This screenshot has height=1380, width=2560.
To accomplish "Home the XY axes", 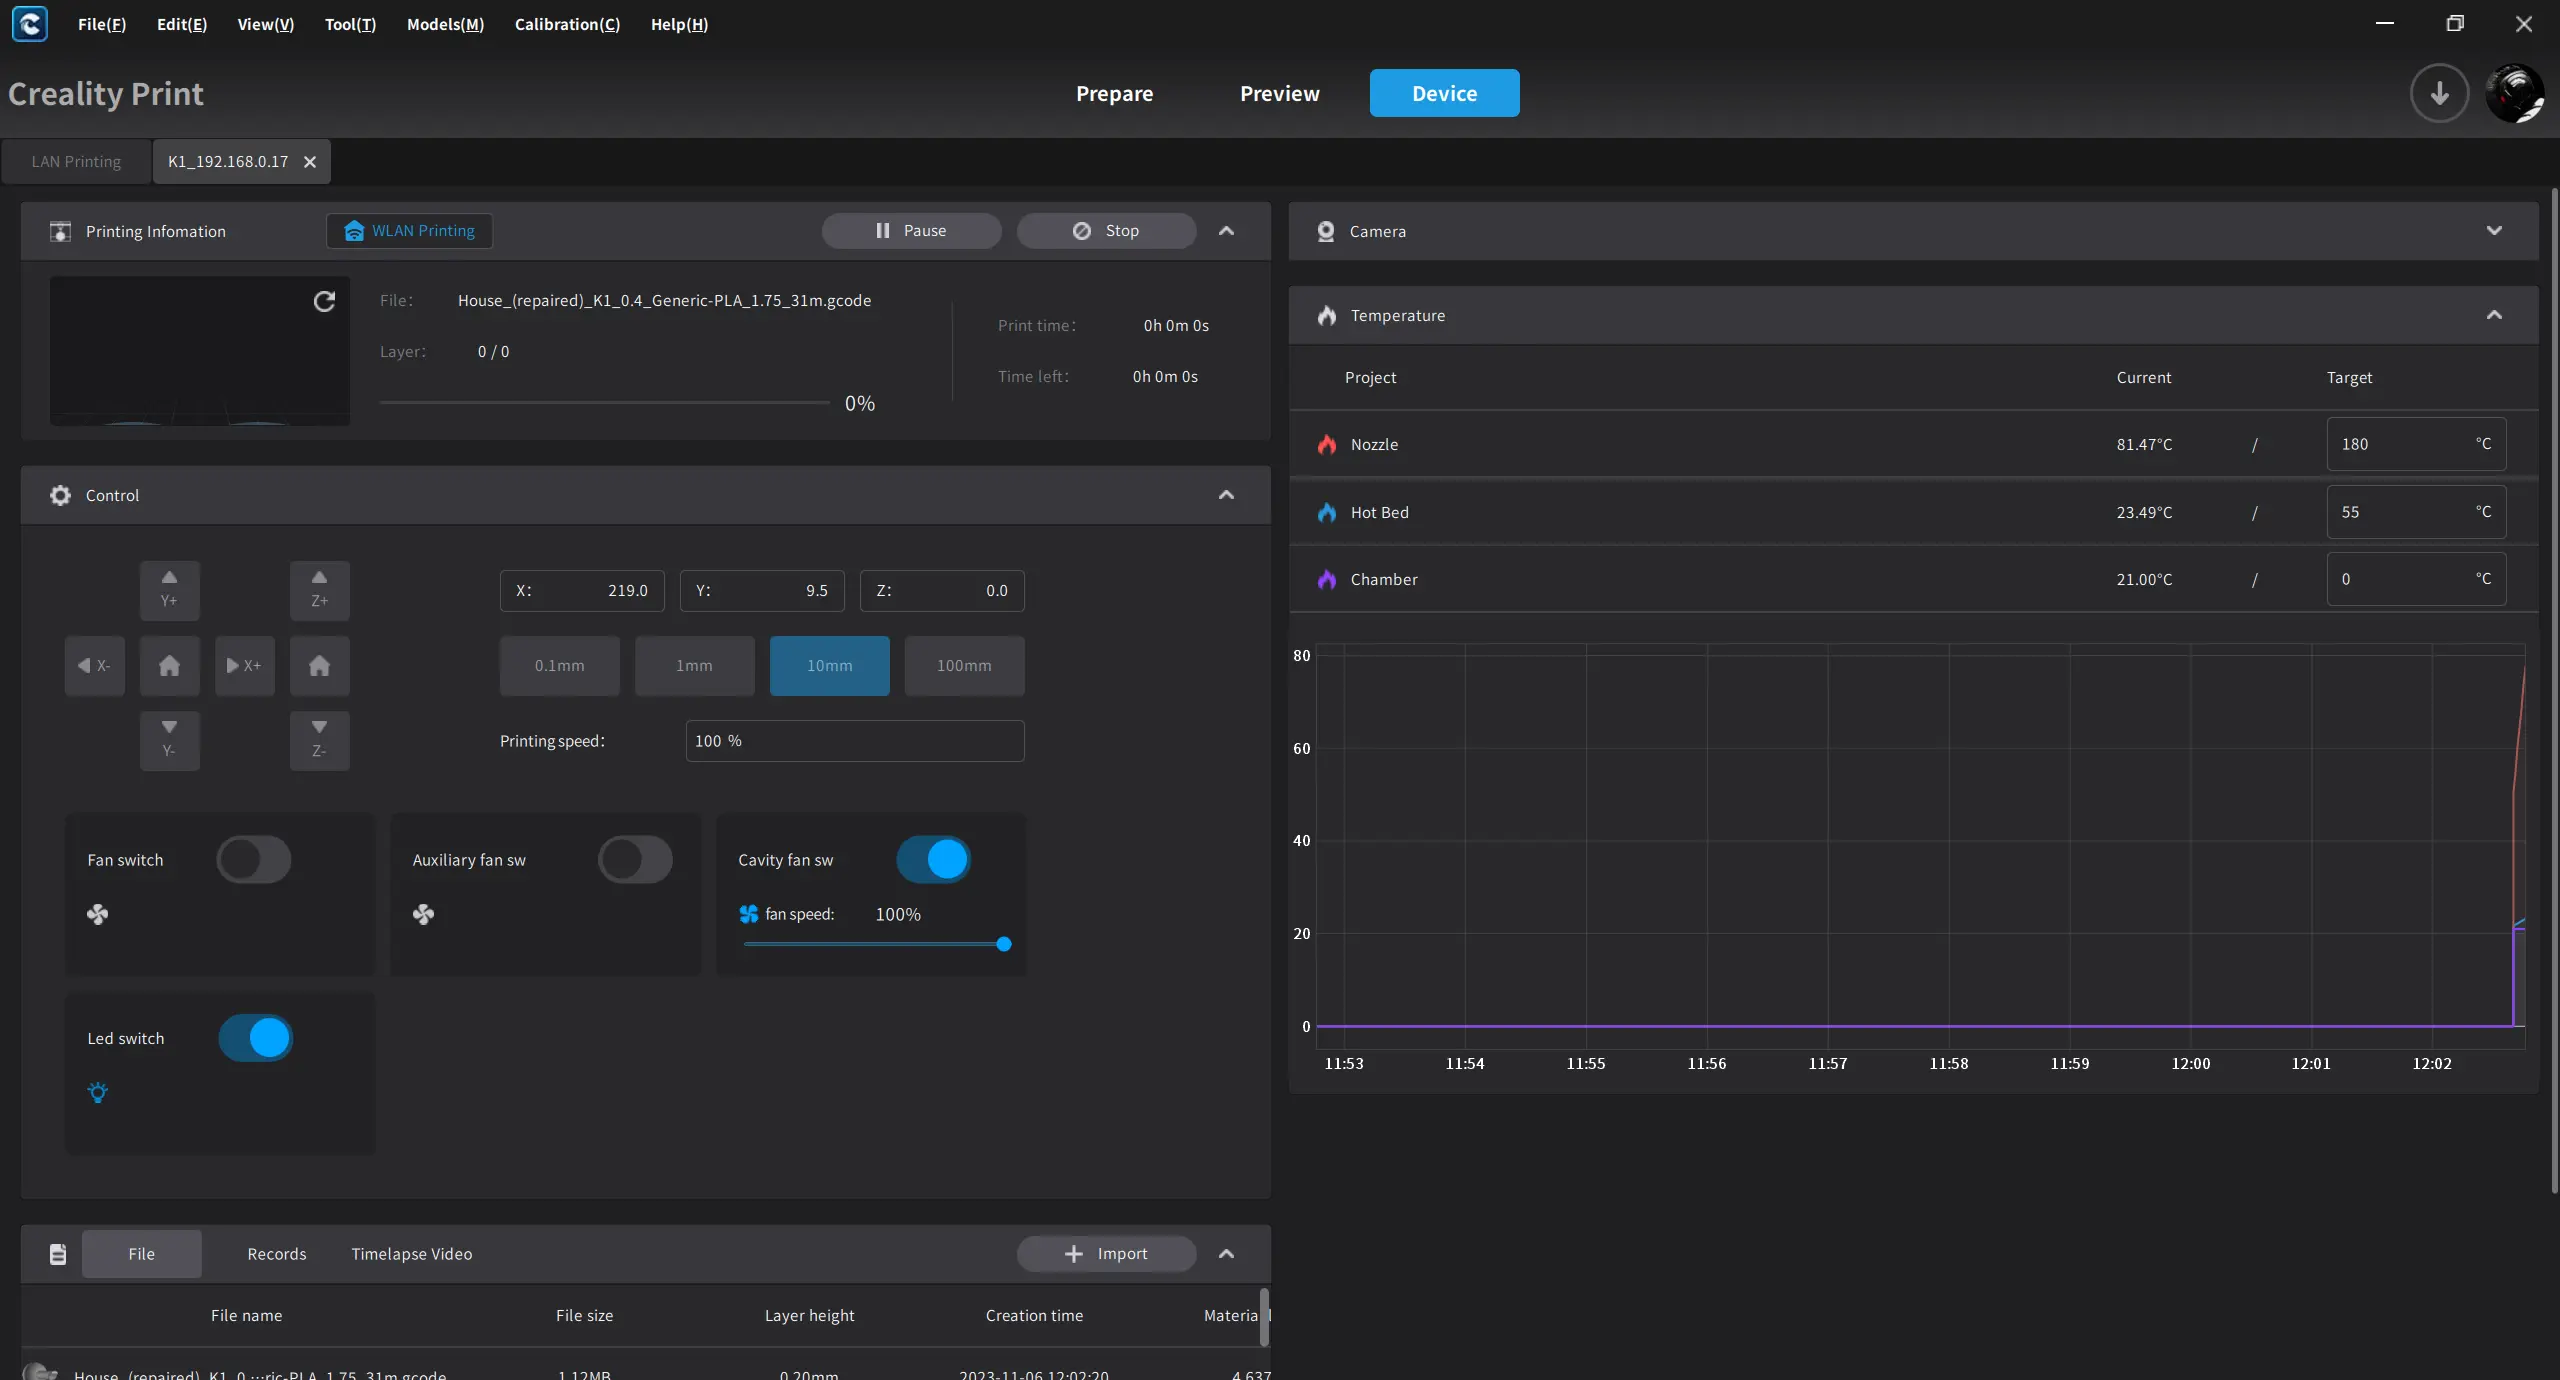I will click(169, 665).
